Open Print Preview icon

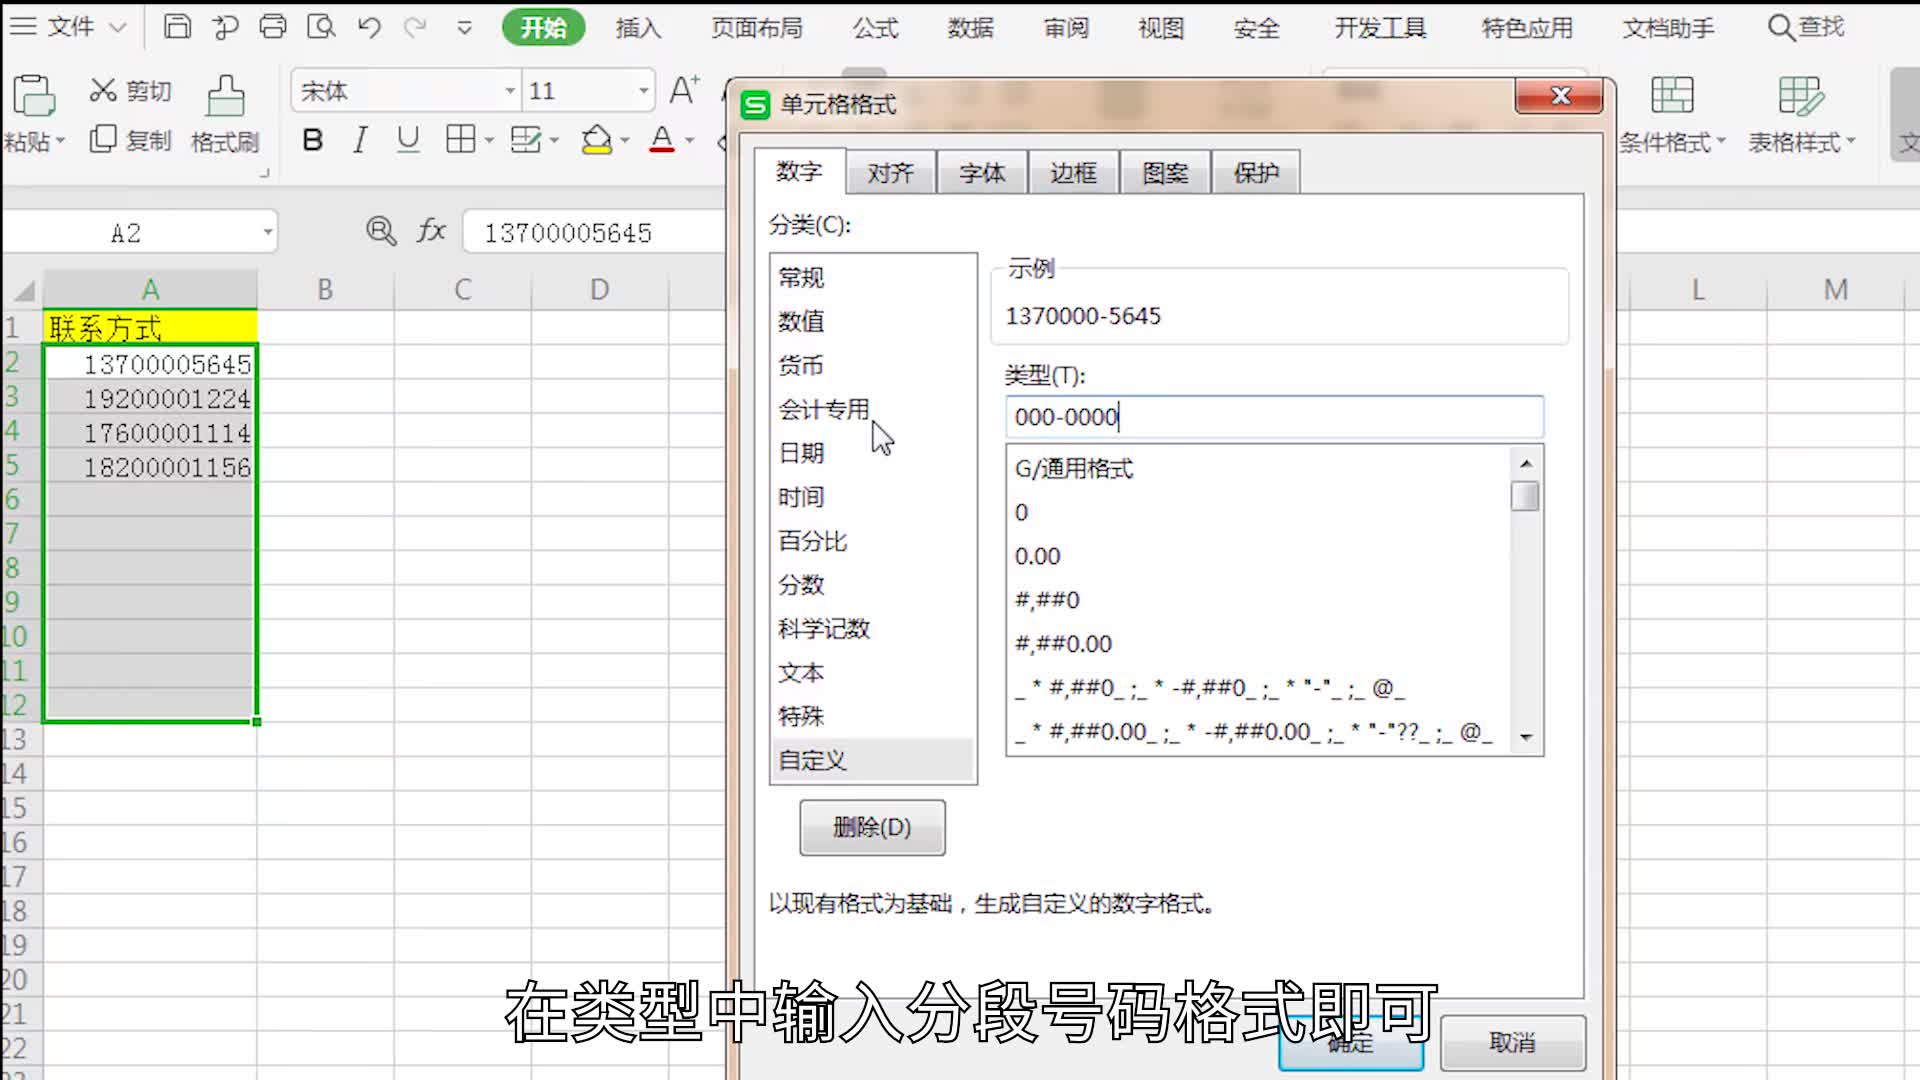pos(320,27)
